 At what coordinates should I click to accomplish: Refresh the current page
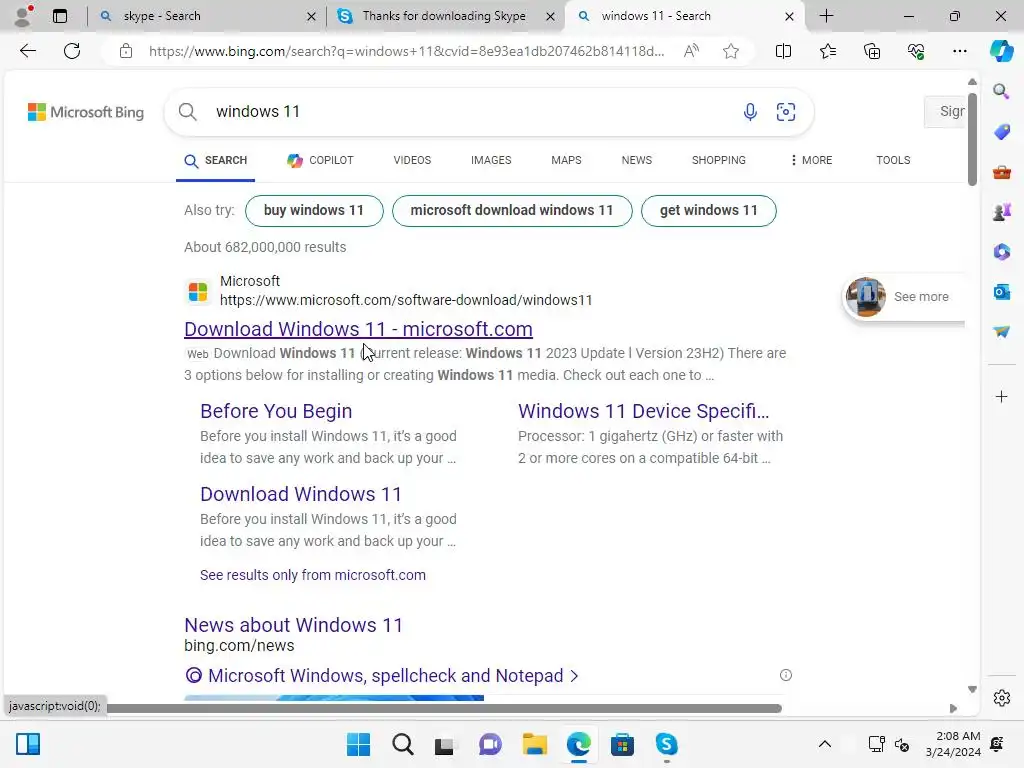coord(72,51)
